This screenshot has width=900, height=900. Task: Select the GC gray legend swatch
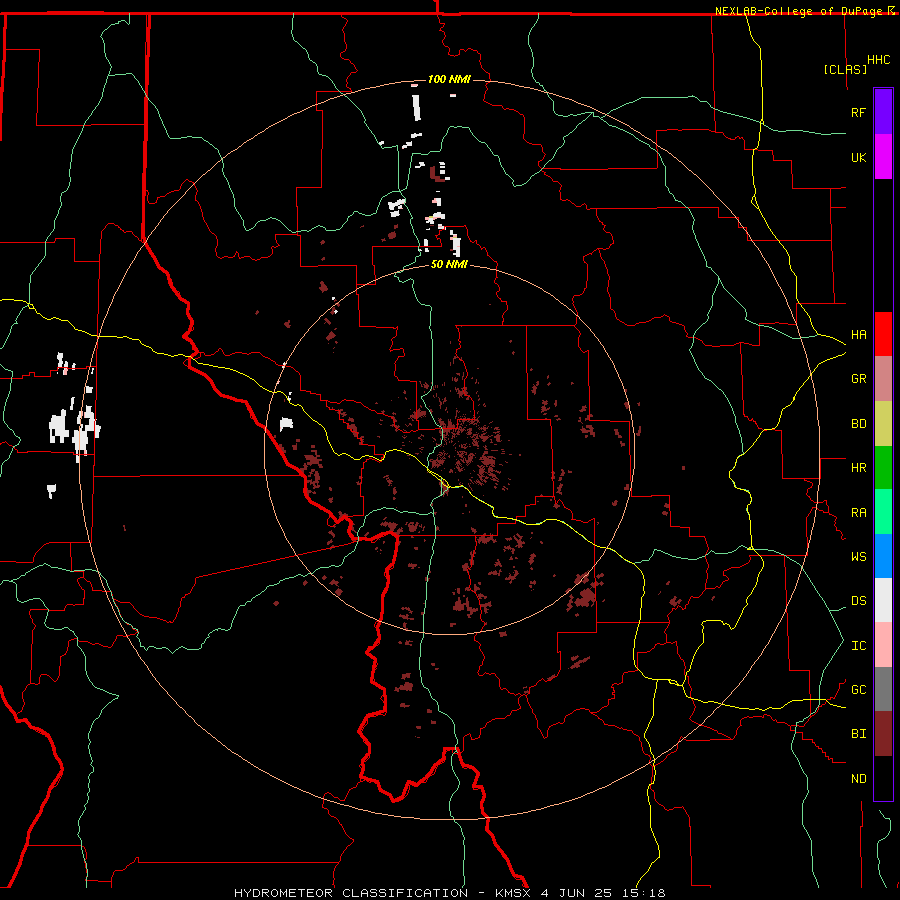click(x=883, y=689)
